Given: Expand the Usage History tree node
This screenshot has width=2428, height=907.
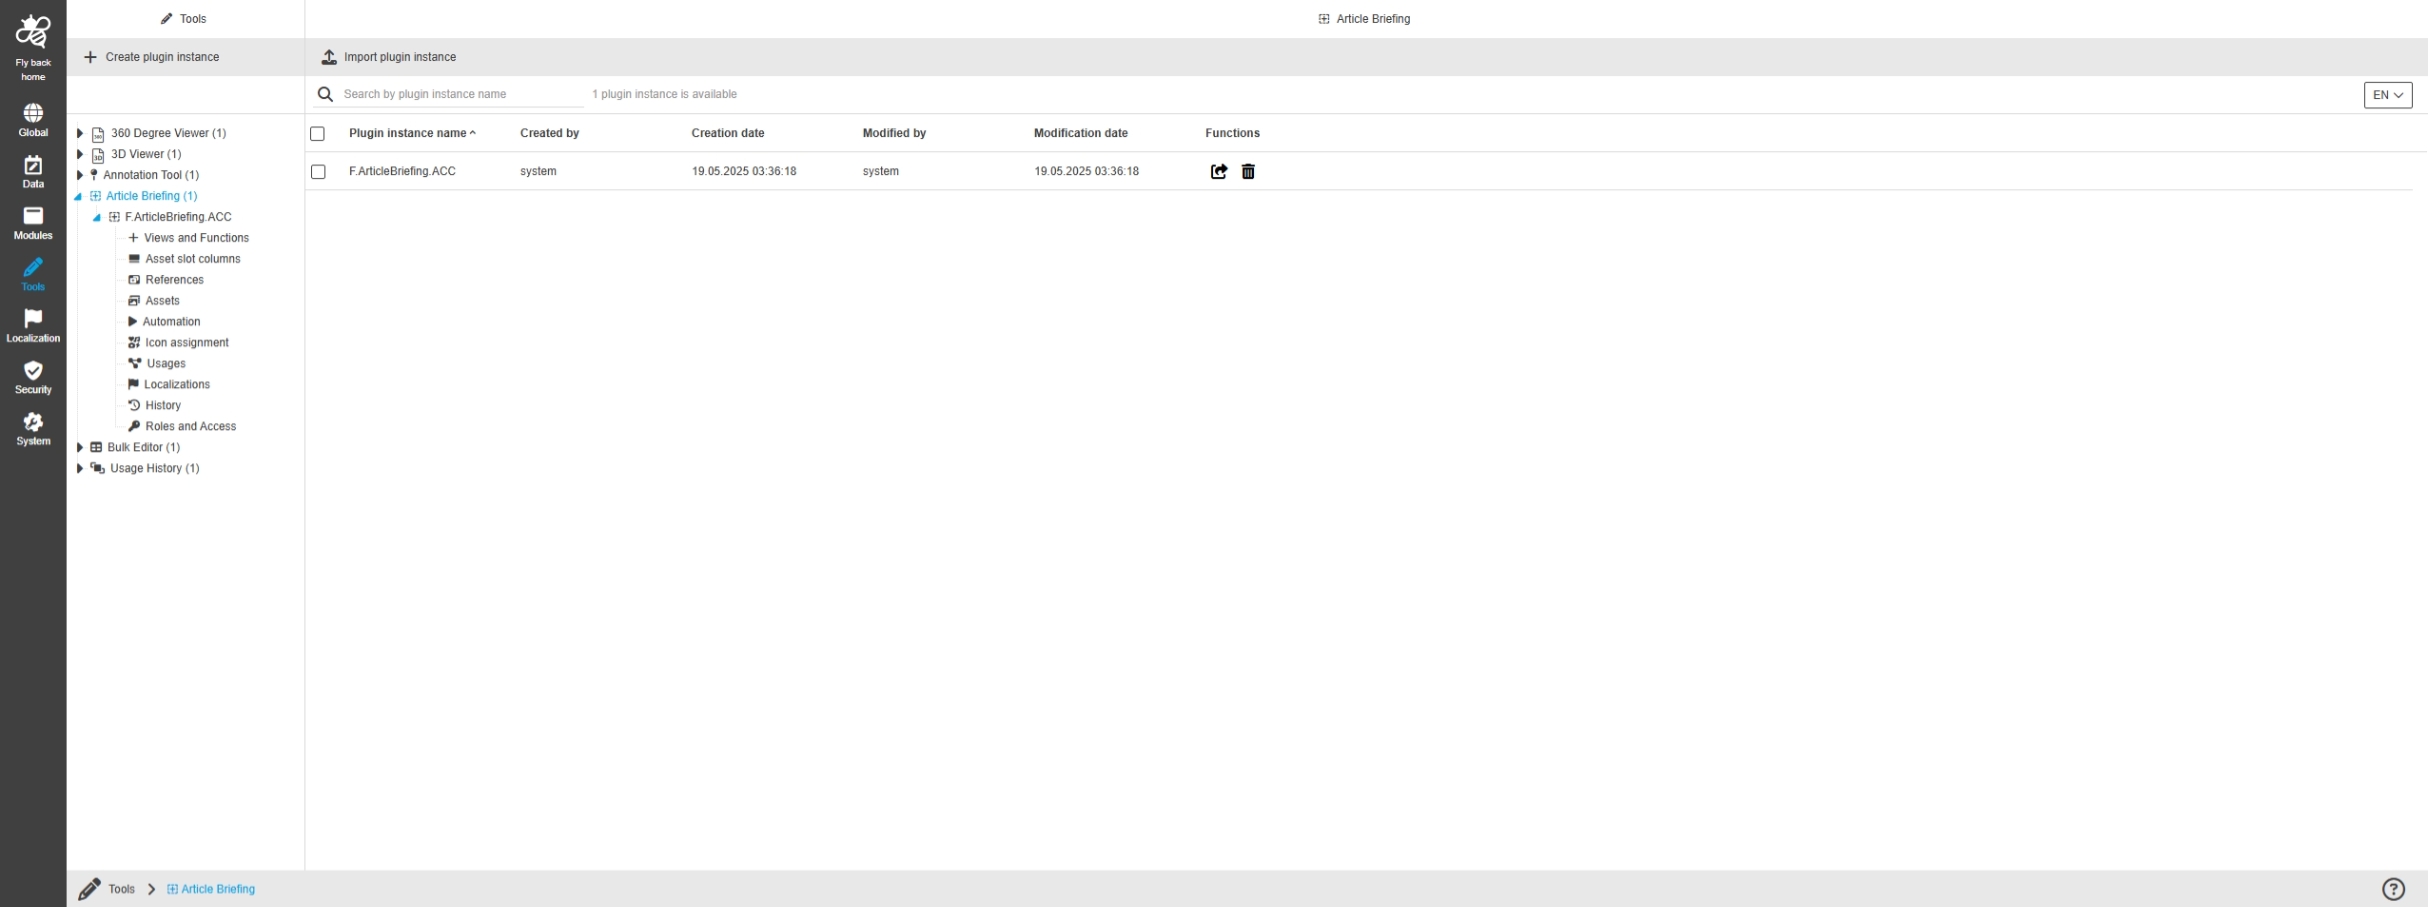Looking at the screenshot, I should (80, 468).
